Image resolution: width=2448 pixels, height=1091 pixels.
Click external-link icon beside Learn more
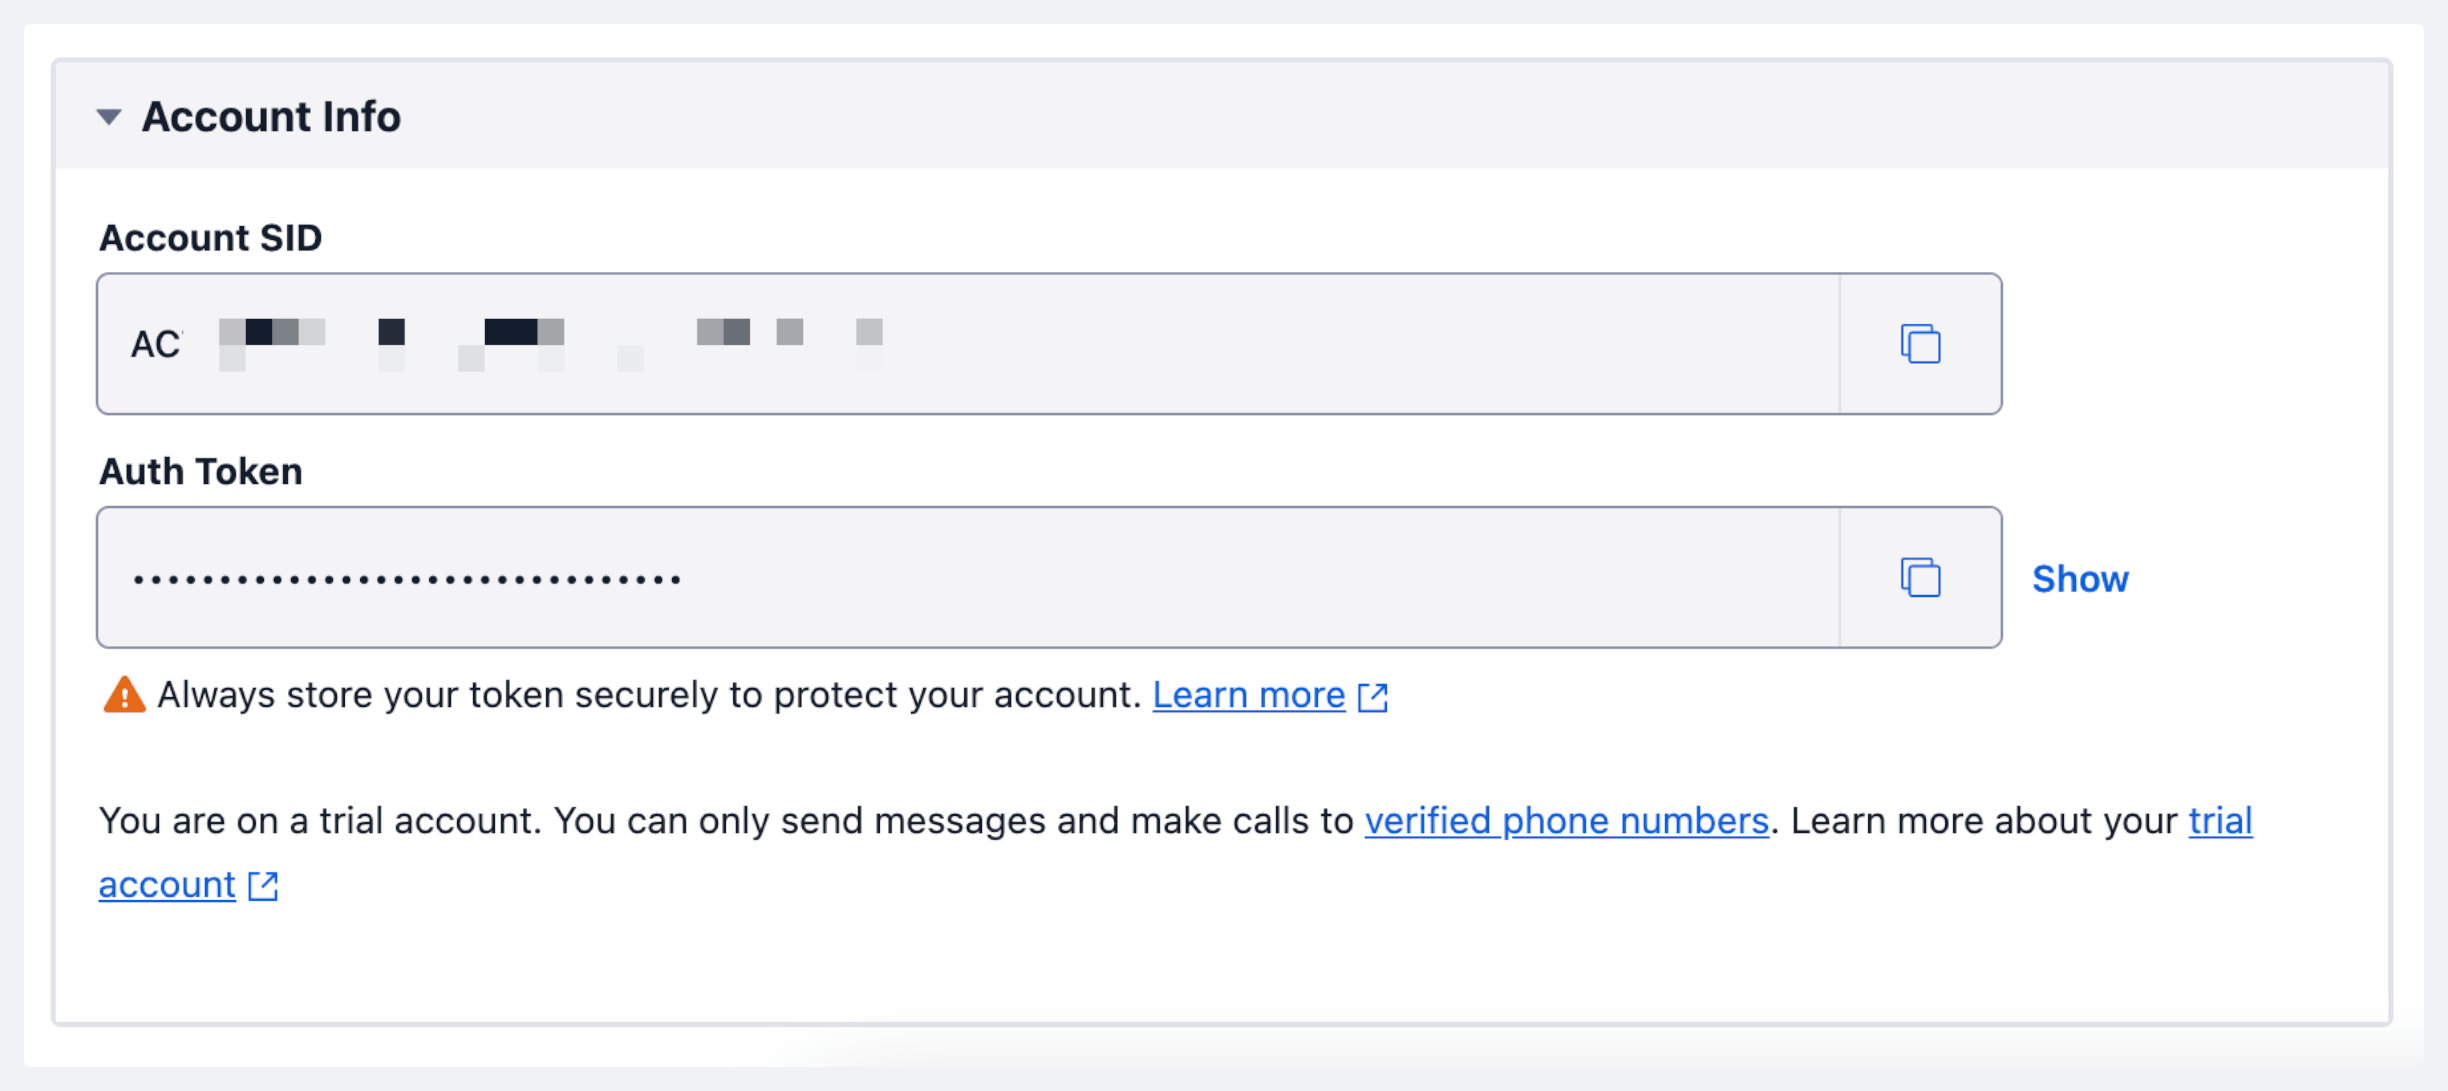(x=1373, y=697)
